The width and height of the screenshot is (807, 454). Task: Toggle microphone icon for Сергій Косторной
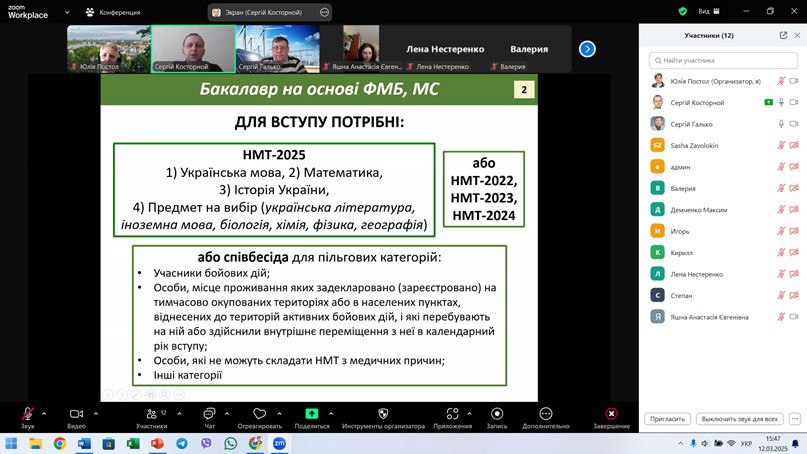click(x=781, y=102)
